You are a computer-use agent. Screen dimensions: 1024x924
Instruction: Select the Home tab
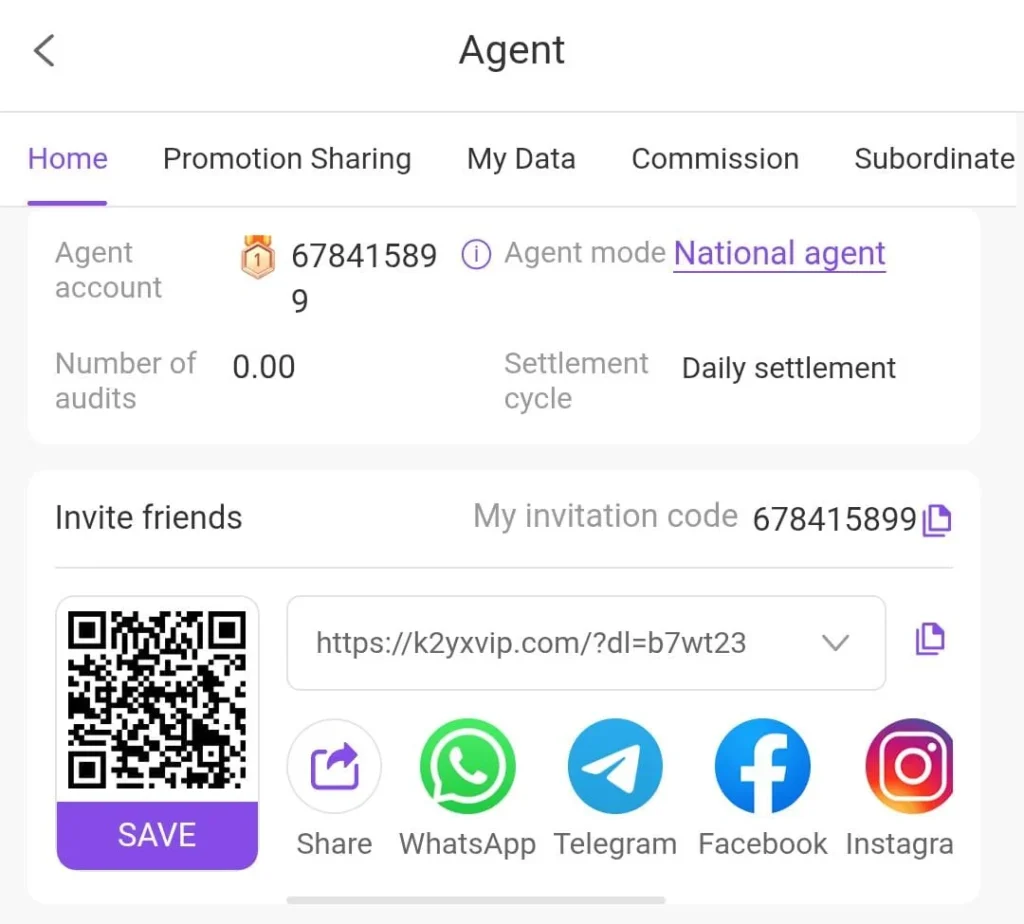coord(67,159)
